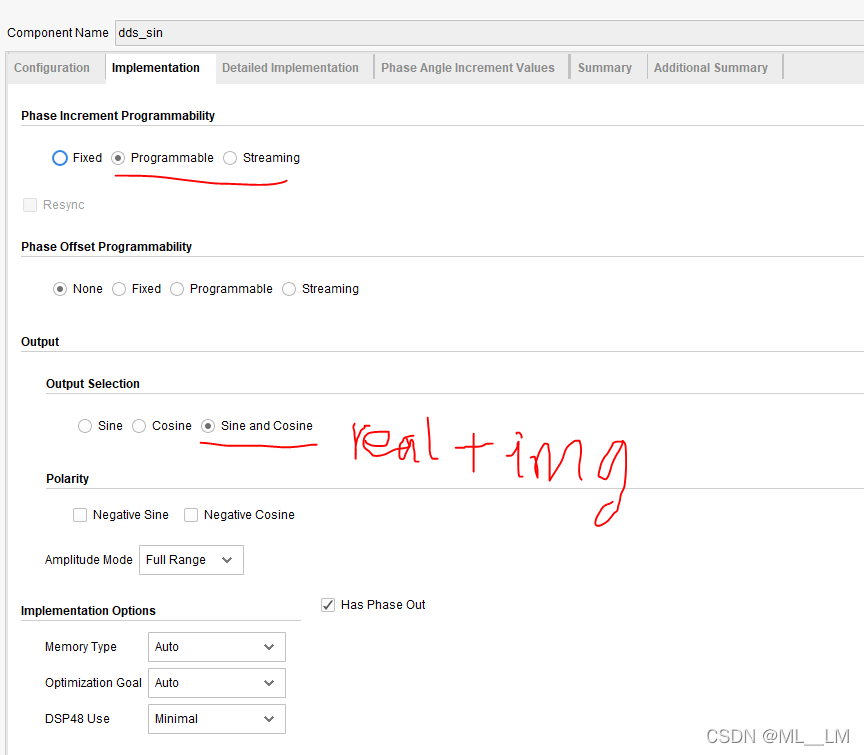Click the Phase Increment Programmability heading
The width and height of the screenshot is (864, 755).
(x=118, y=116)
